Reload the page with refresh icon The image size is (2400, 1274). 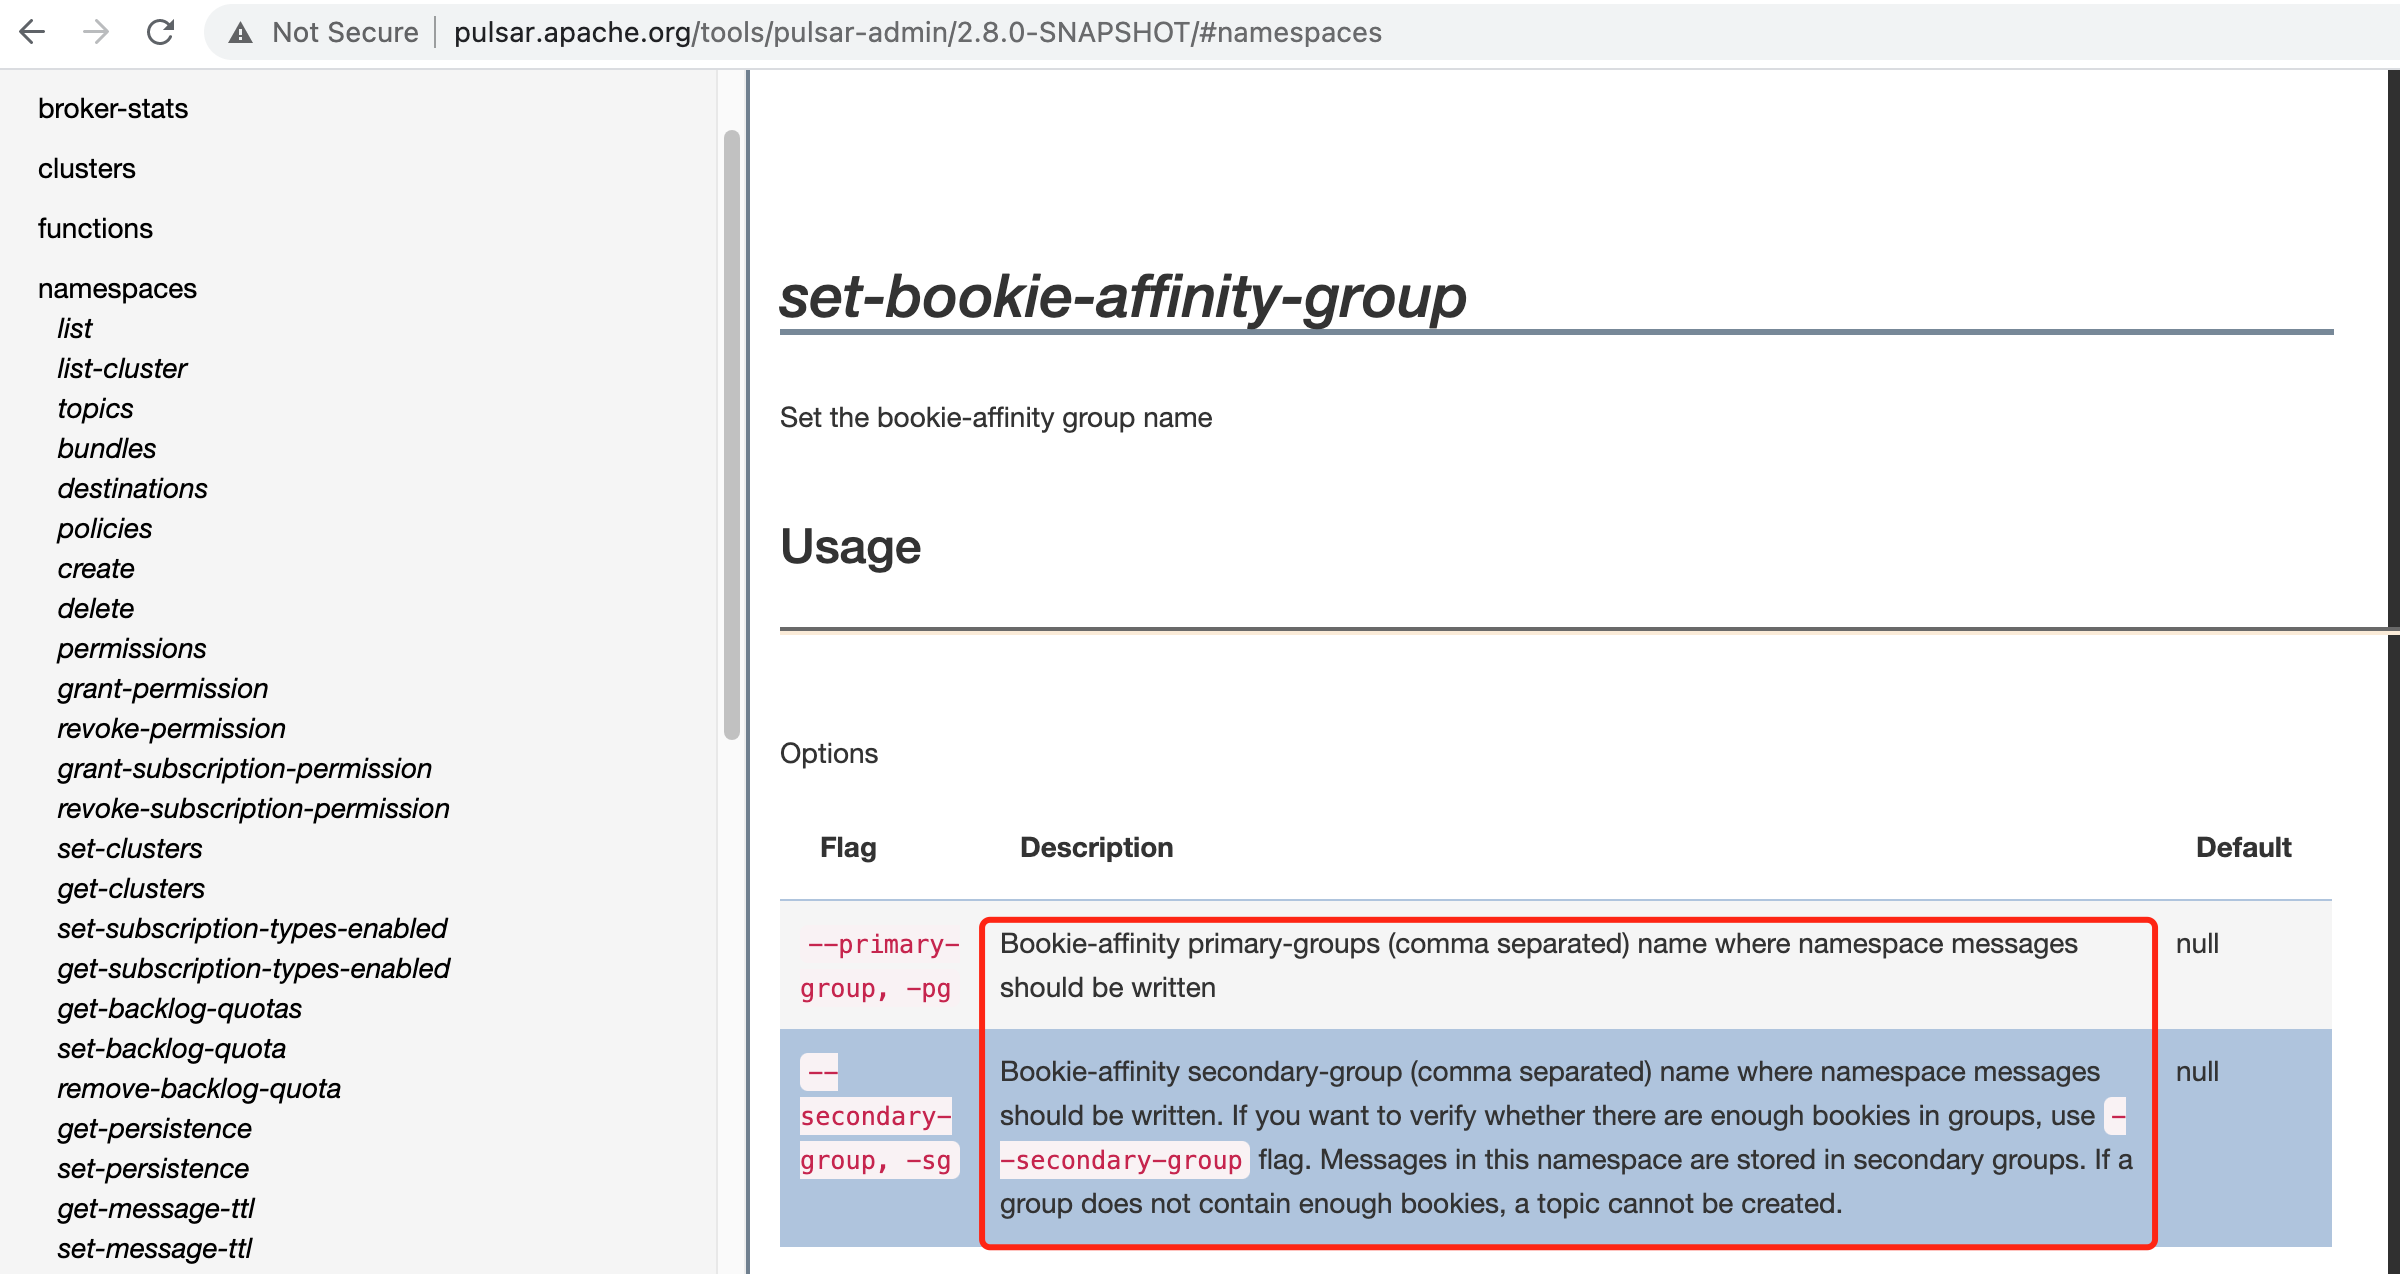click(160, 32)
